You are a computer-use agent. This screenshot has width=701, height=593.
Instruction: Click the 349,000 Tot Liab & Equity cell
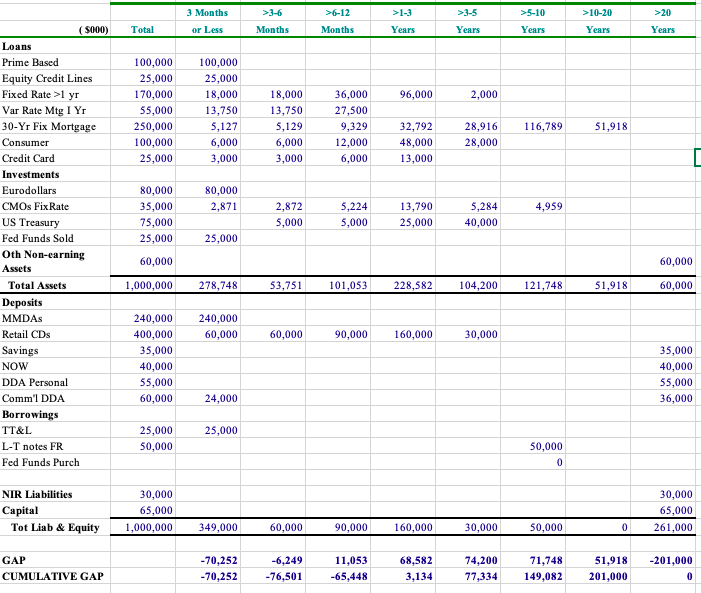[218, 528]
